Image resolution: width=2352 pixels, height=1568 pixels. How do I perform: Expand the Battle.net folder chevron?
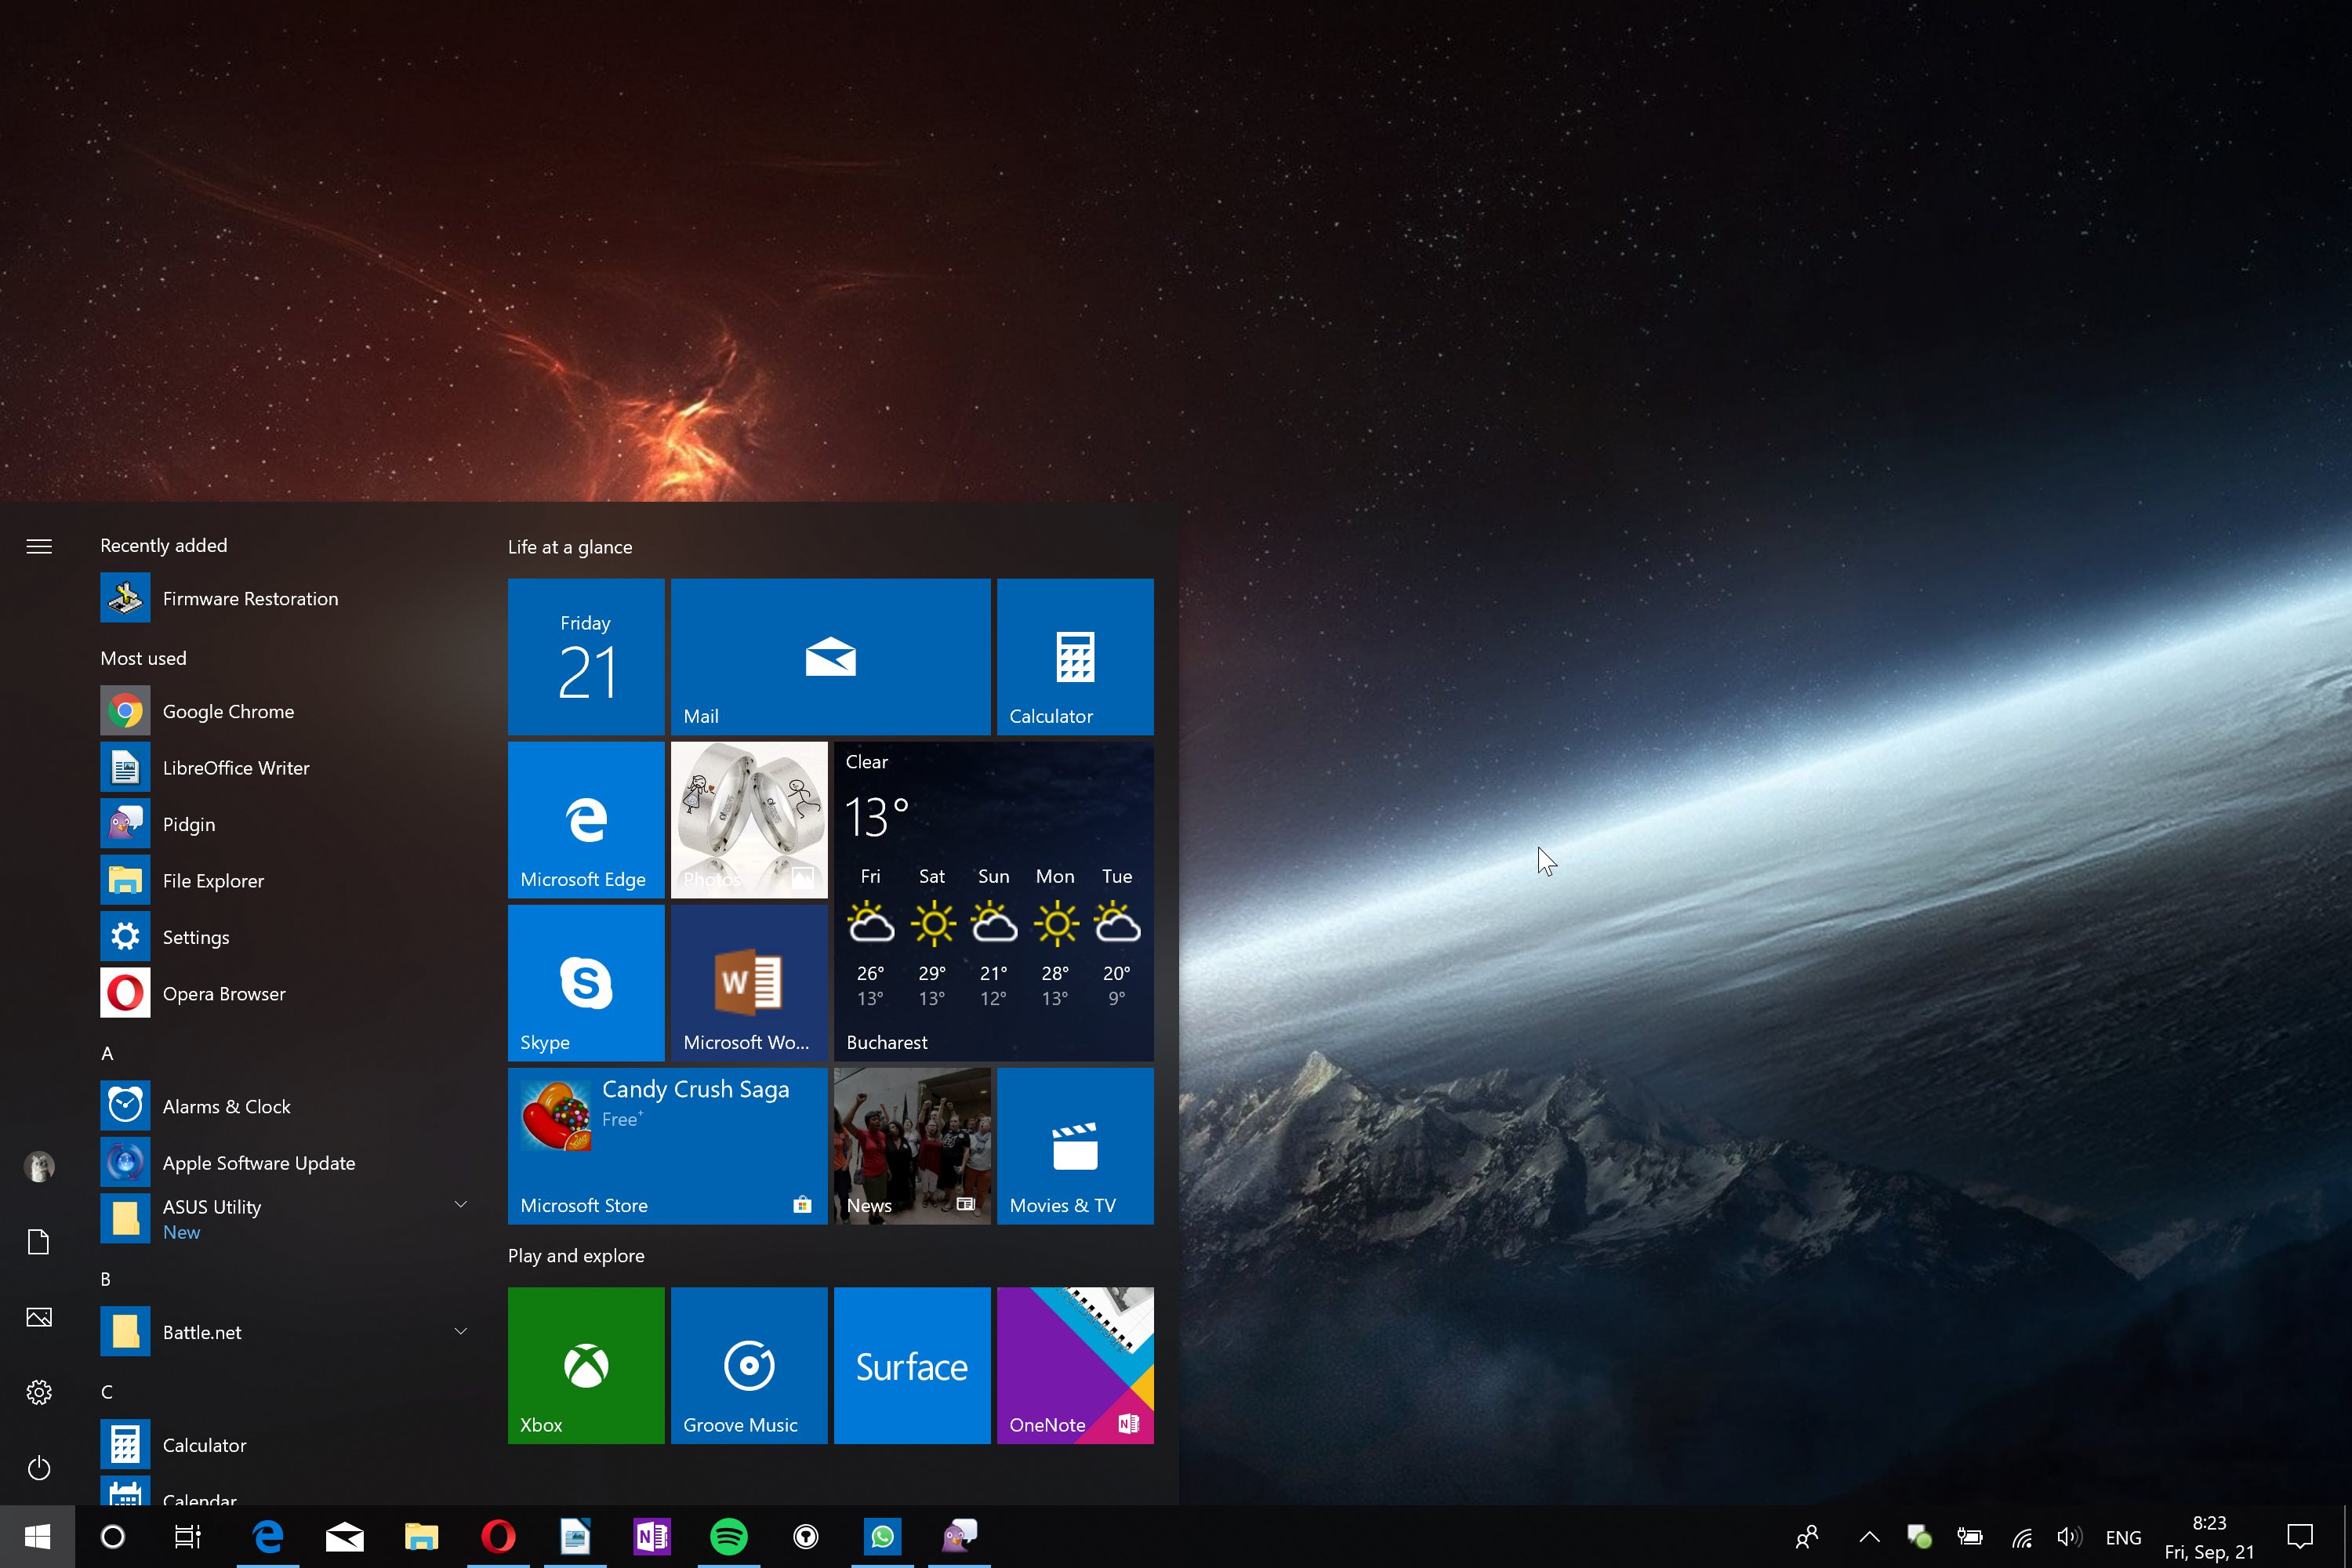coord(461,1331)
